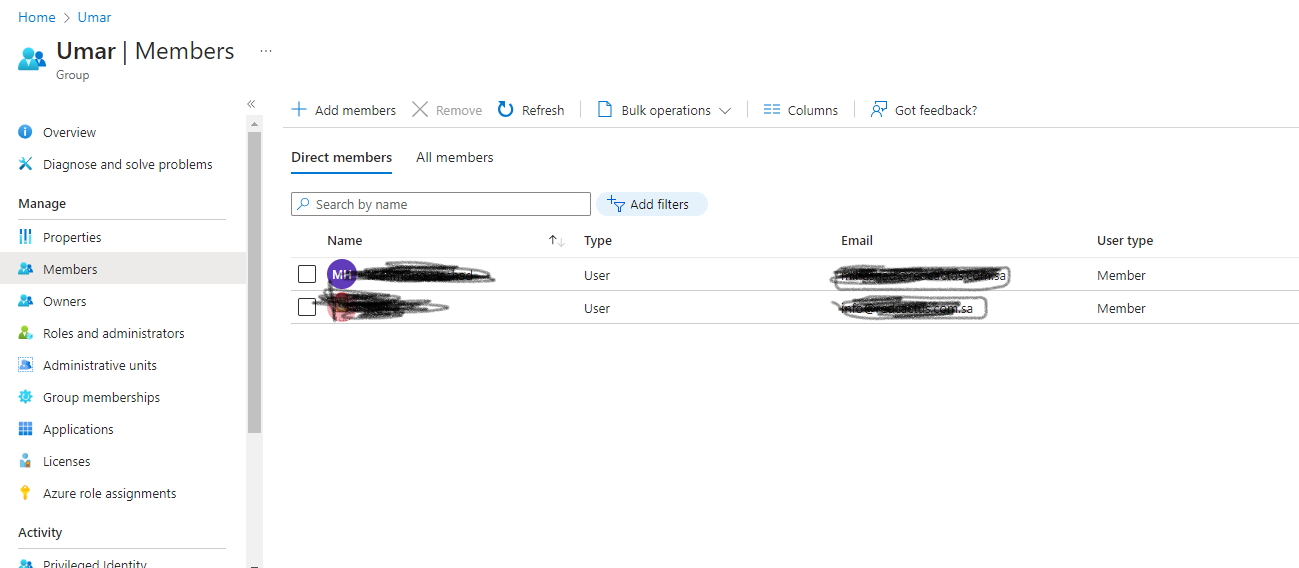This screenshot has width=1299, height=568.
Task: Click the Azure role assignments key icon
Action: [26, 493]
